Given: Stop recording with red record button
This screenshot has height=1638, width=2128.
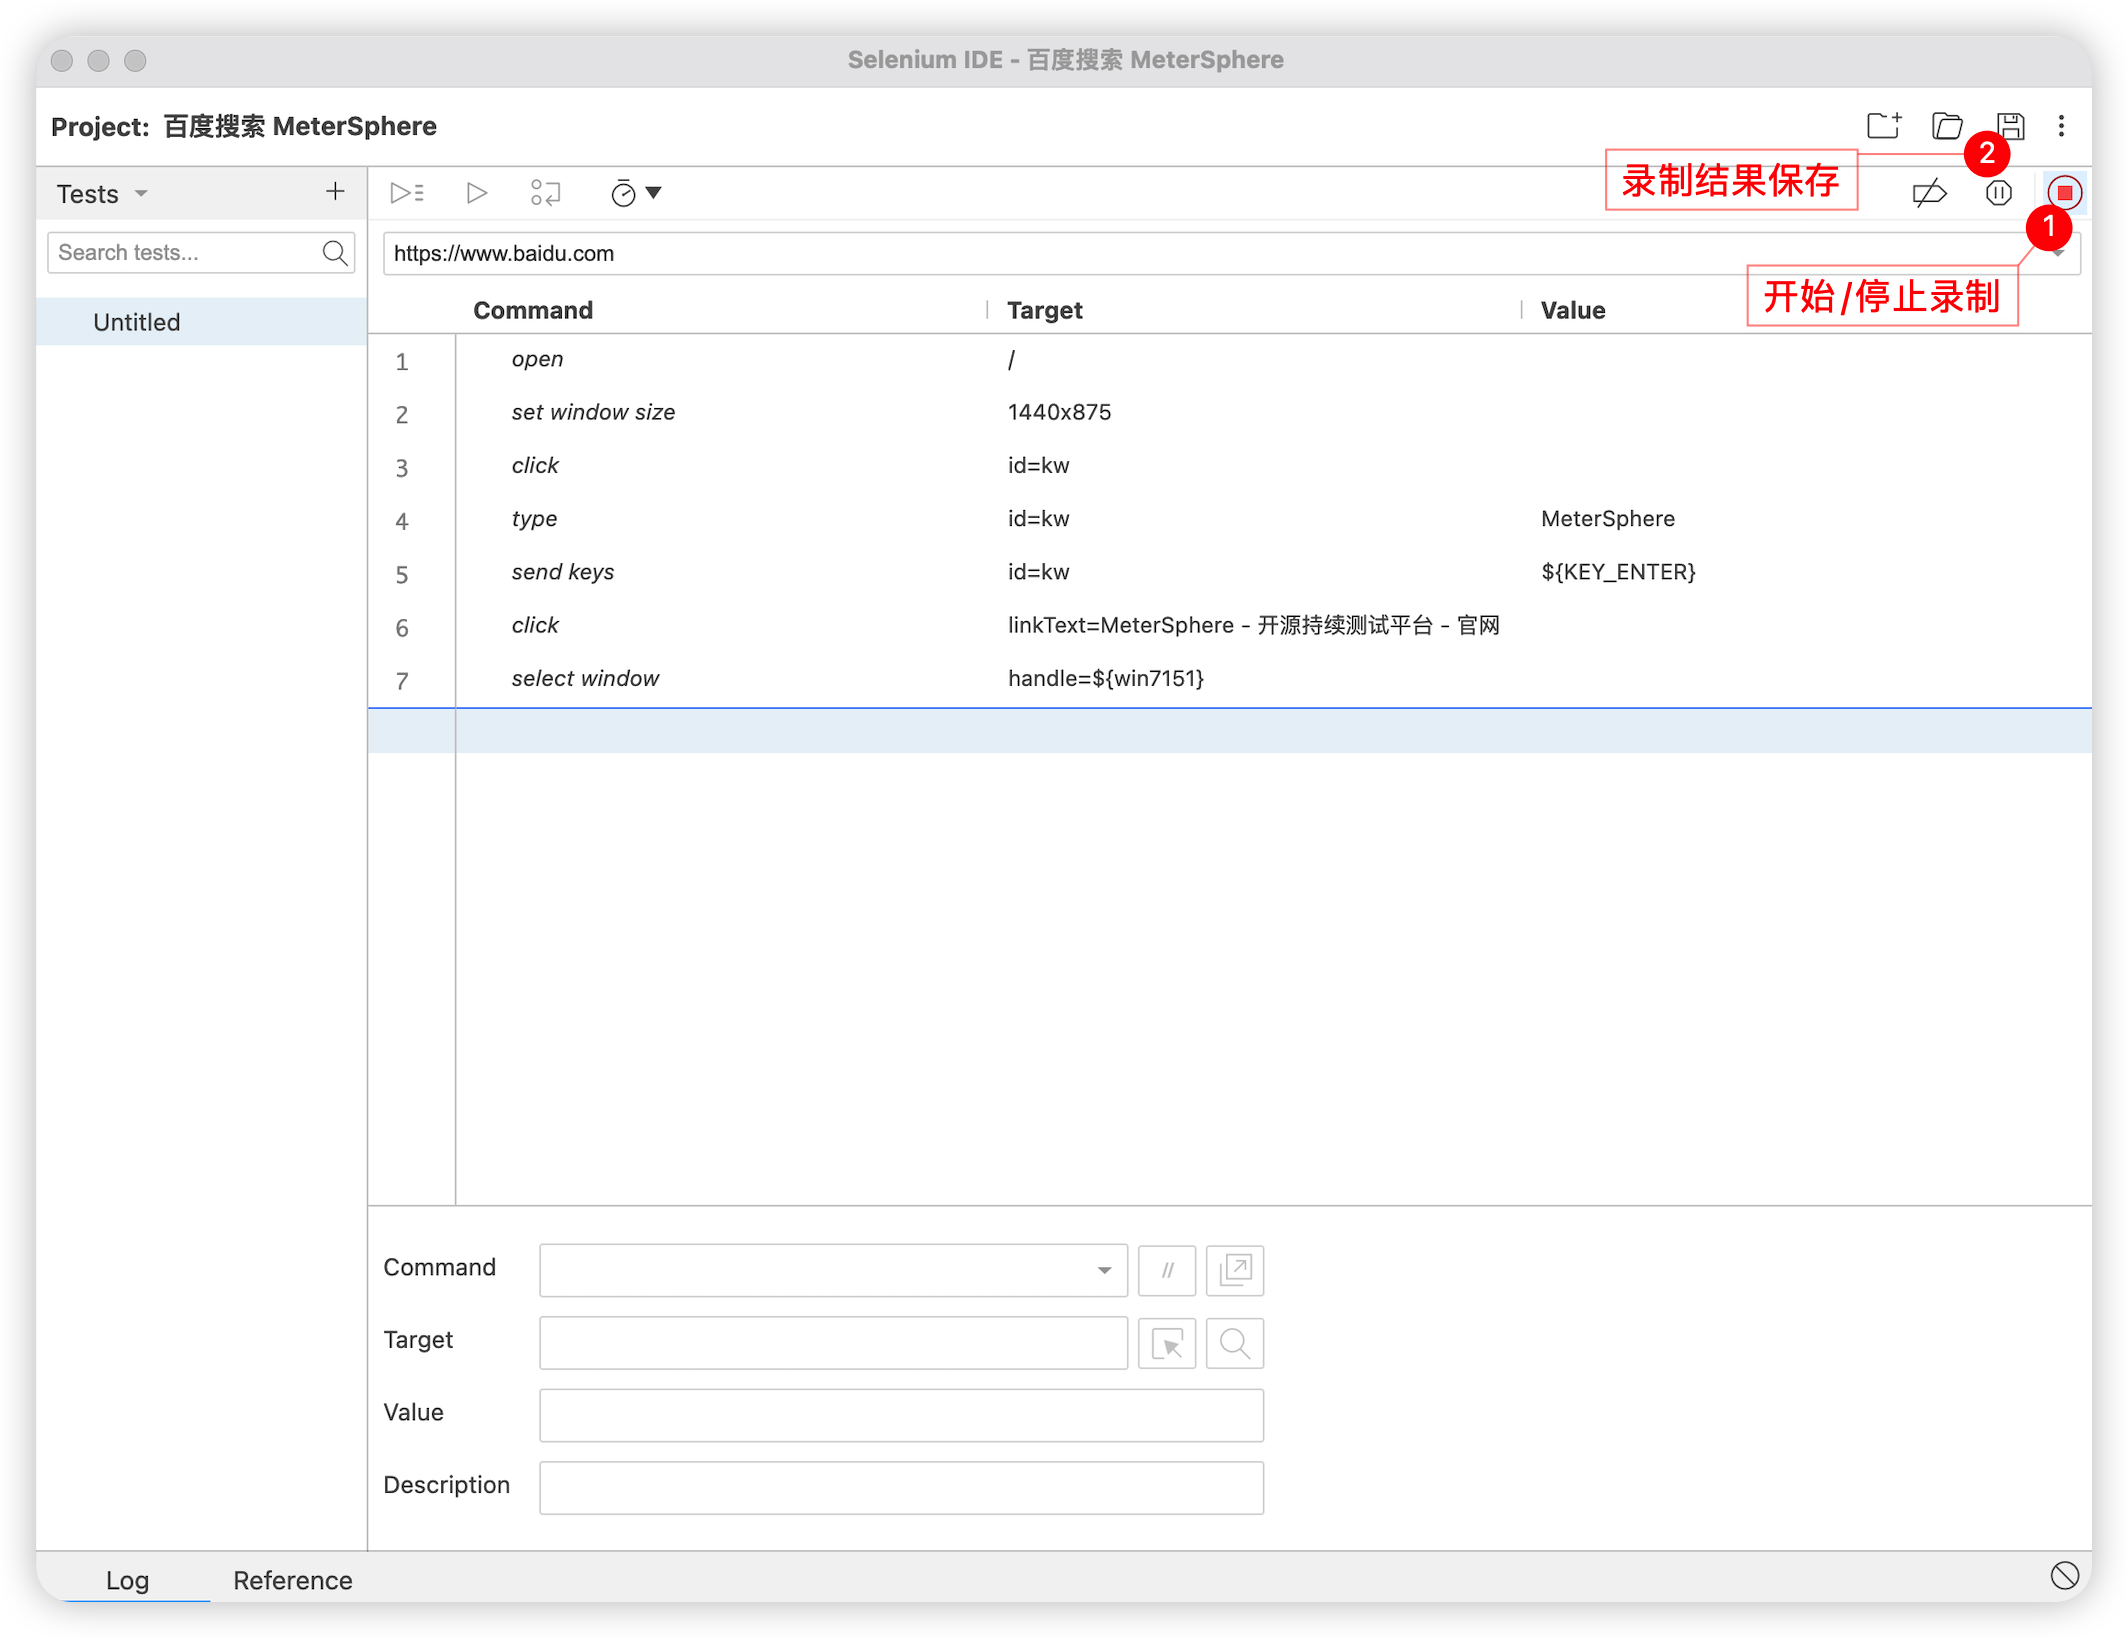Looking at the screenshot, I should pyautogui.click(x=2064, y=193).
